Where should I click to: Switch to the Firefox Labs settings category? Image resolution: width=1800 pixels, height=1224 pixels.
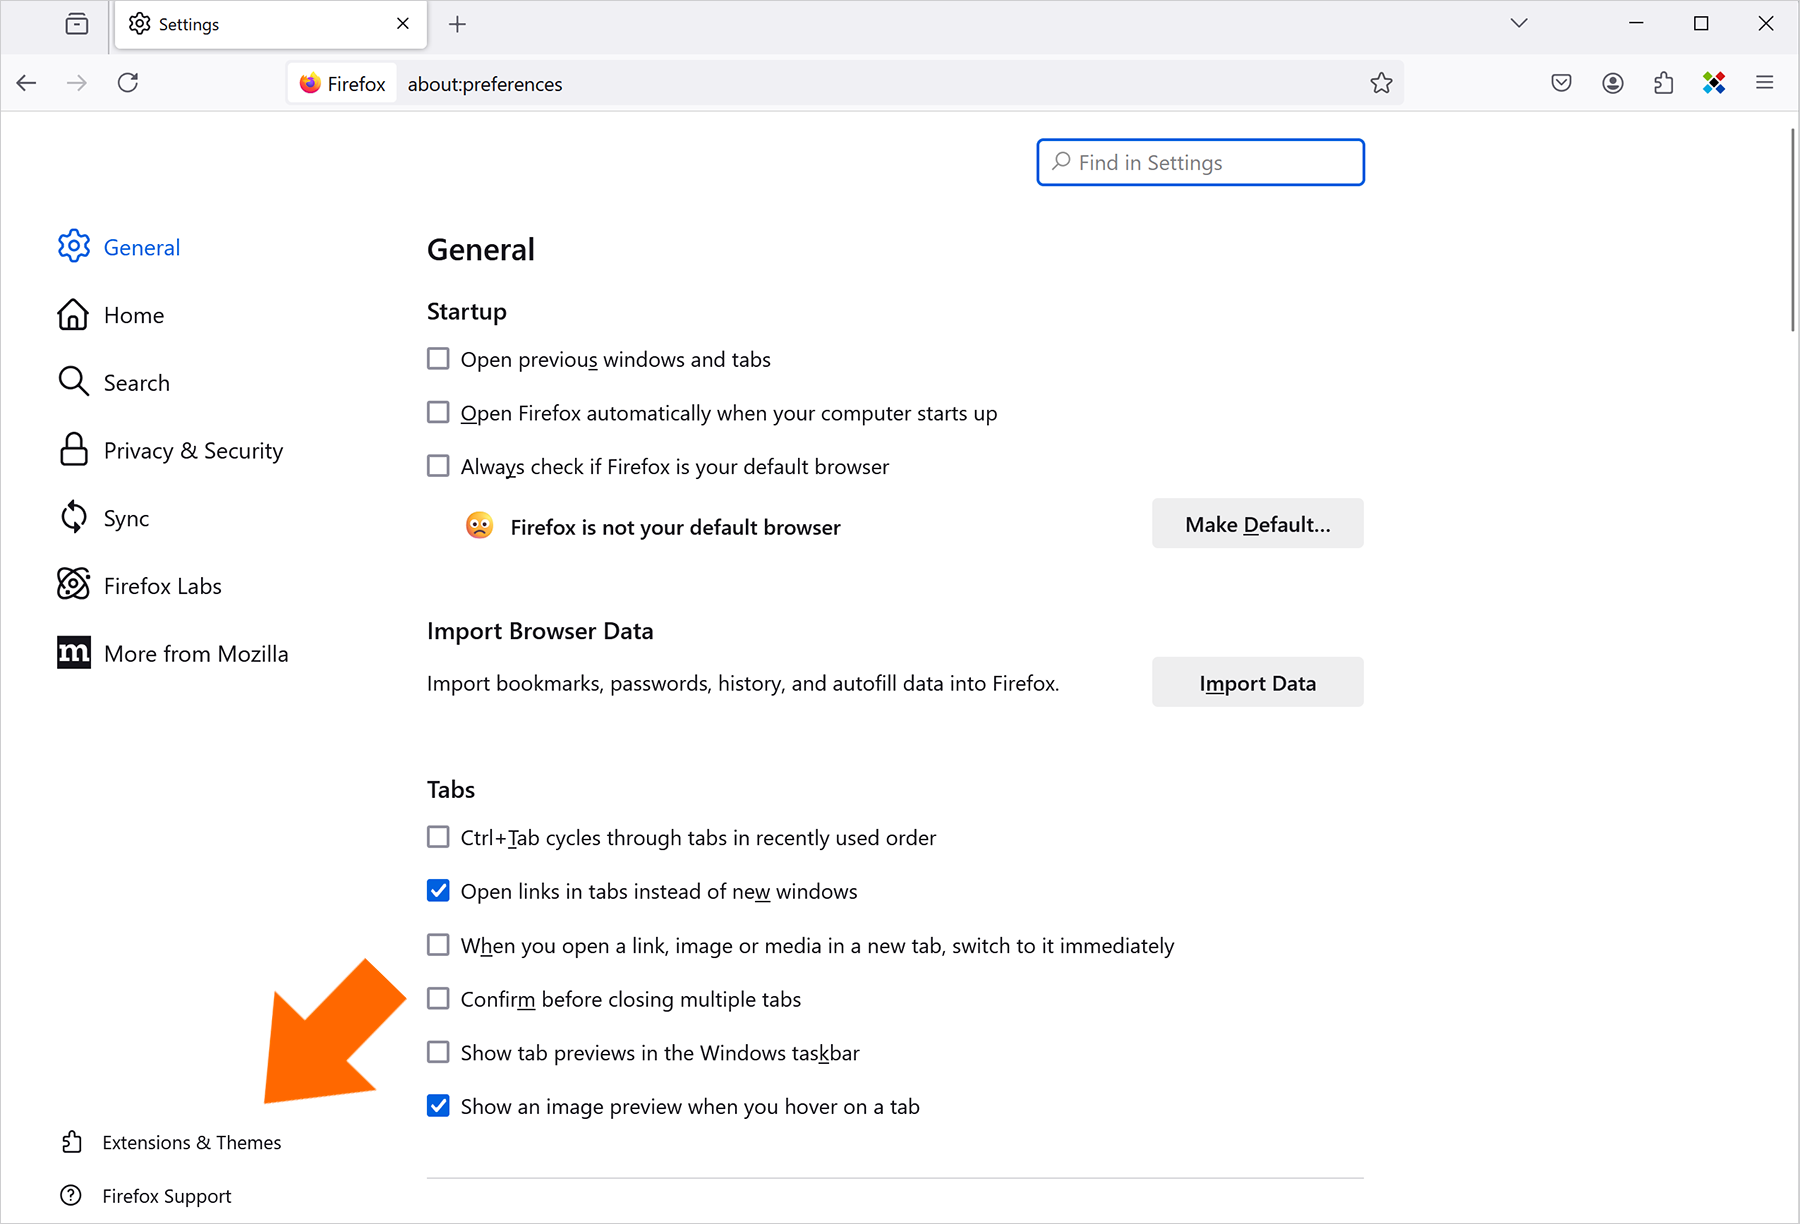coord(140,586)
